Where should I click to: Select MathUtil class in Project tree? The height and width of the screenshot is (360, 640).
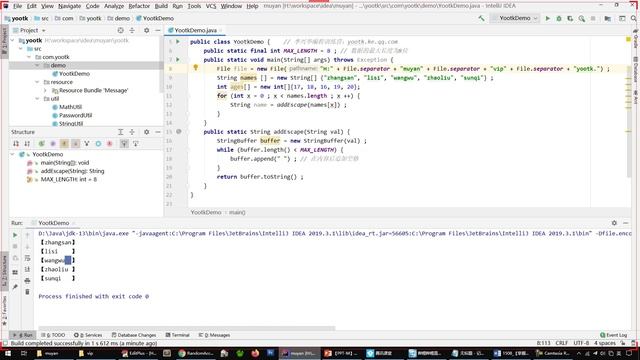click(x=67, y=107)
